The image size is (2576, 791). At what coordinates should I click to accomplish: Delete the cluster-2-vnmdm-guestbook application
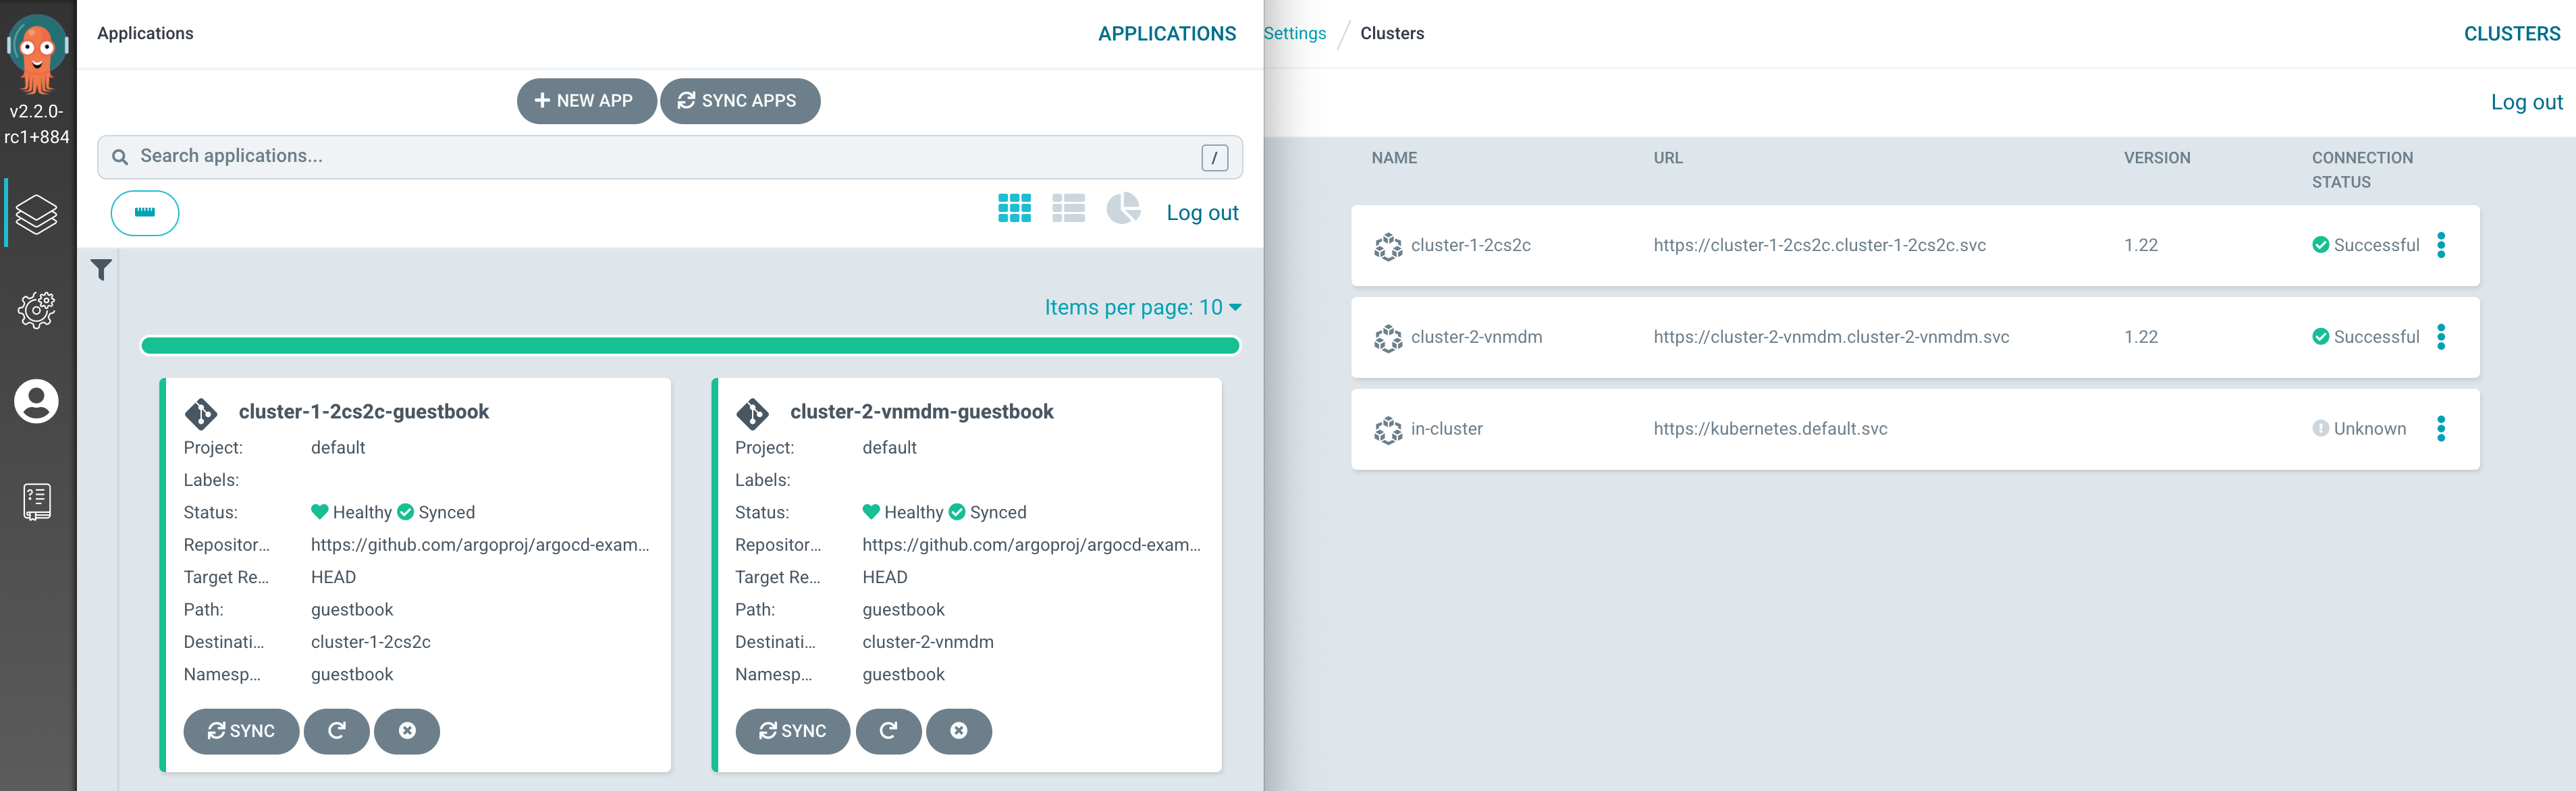pos(958,731)
